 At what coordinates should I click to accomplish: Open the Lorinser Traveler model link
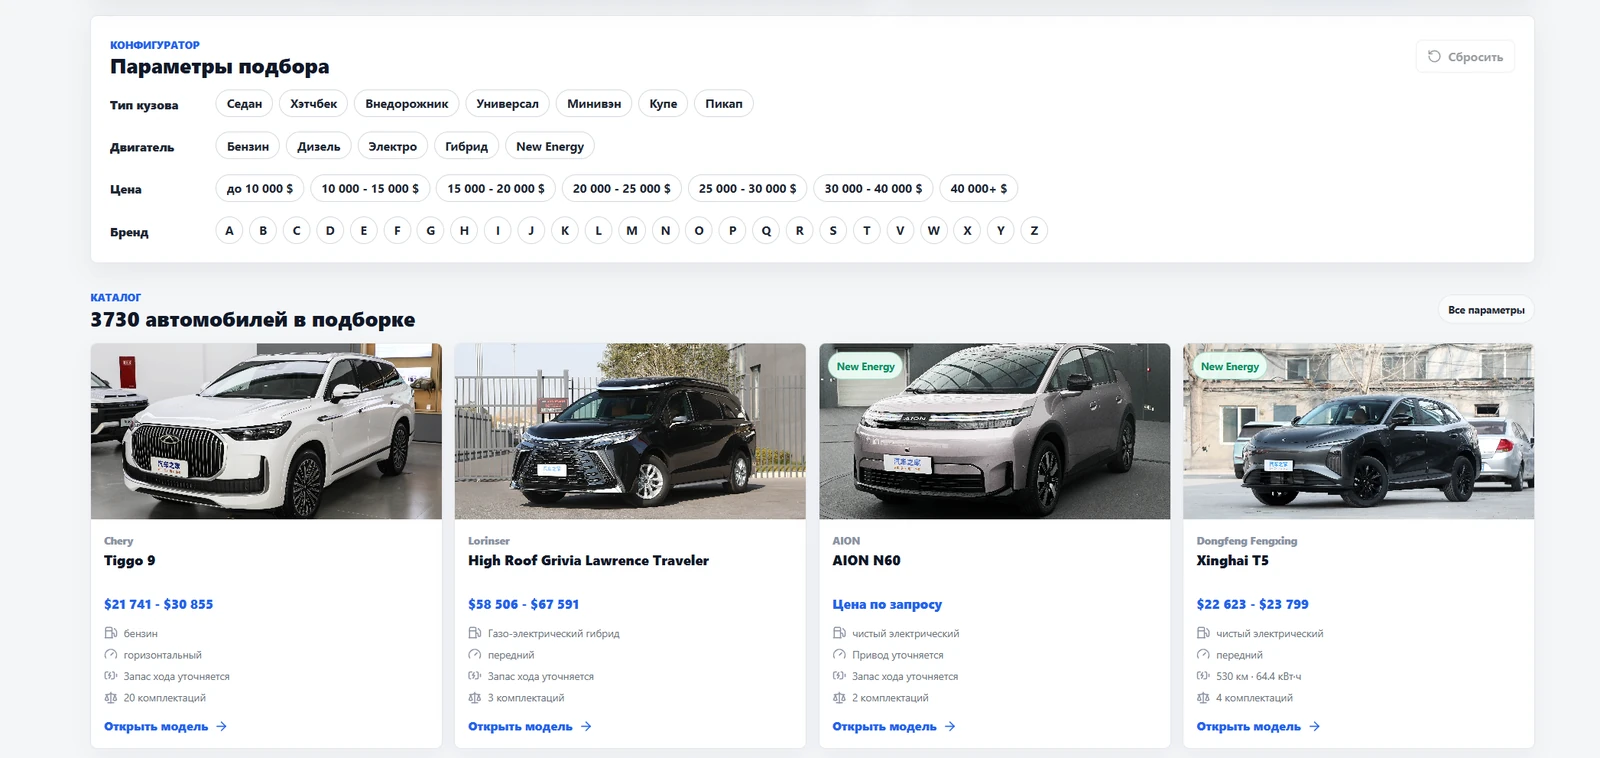click(530, 727)
